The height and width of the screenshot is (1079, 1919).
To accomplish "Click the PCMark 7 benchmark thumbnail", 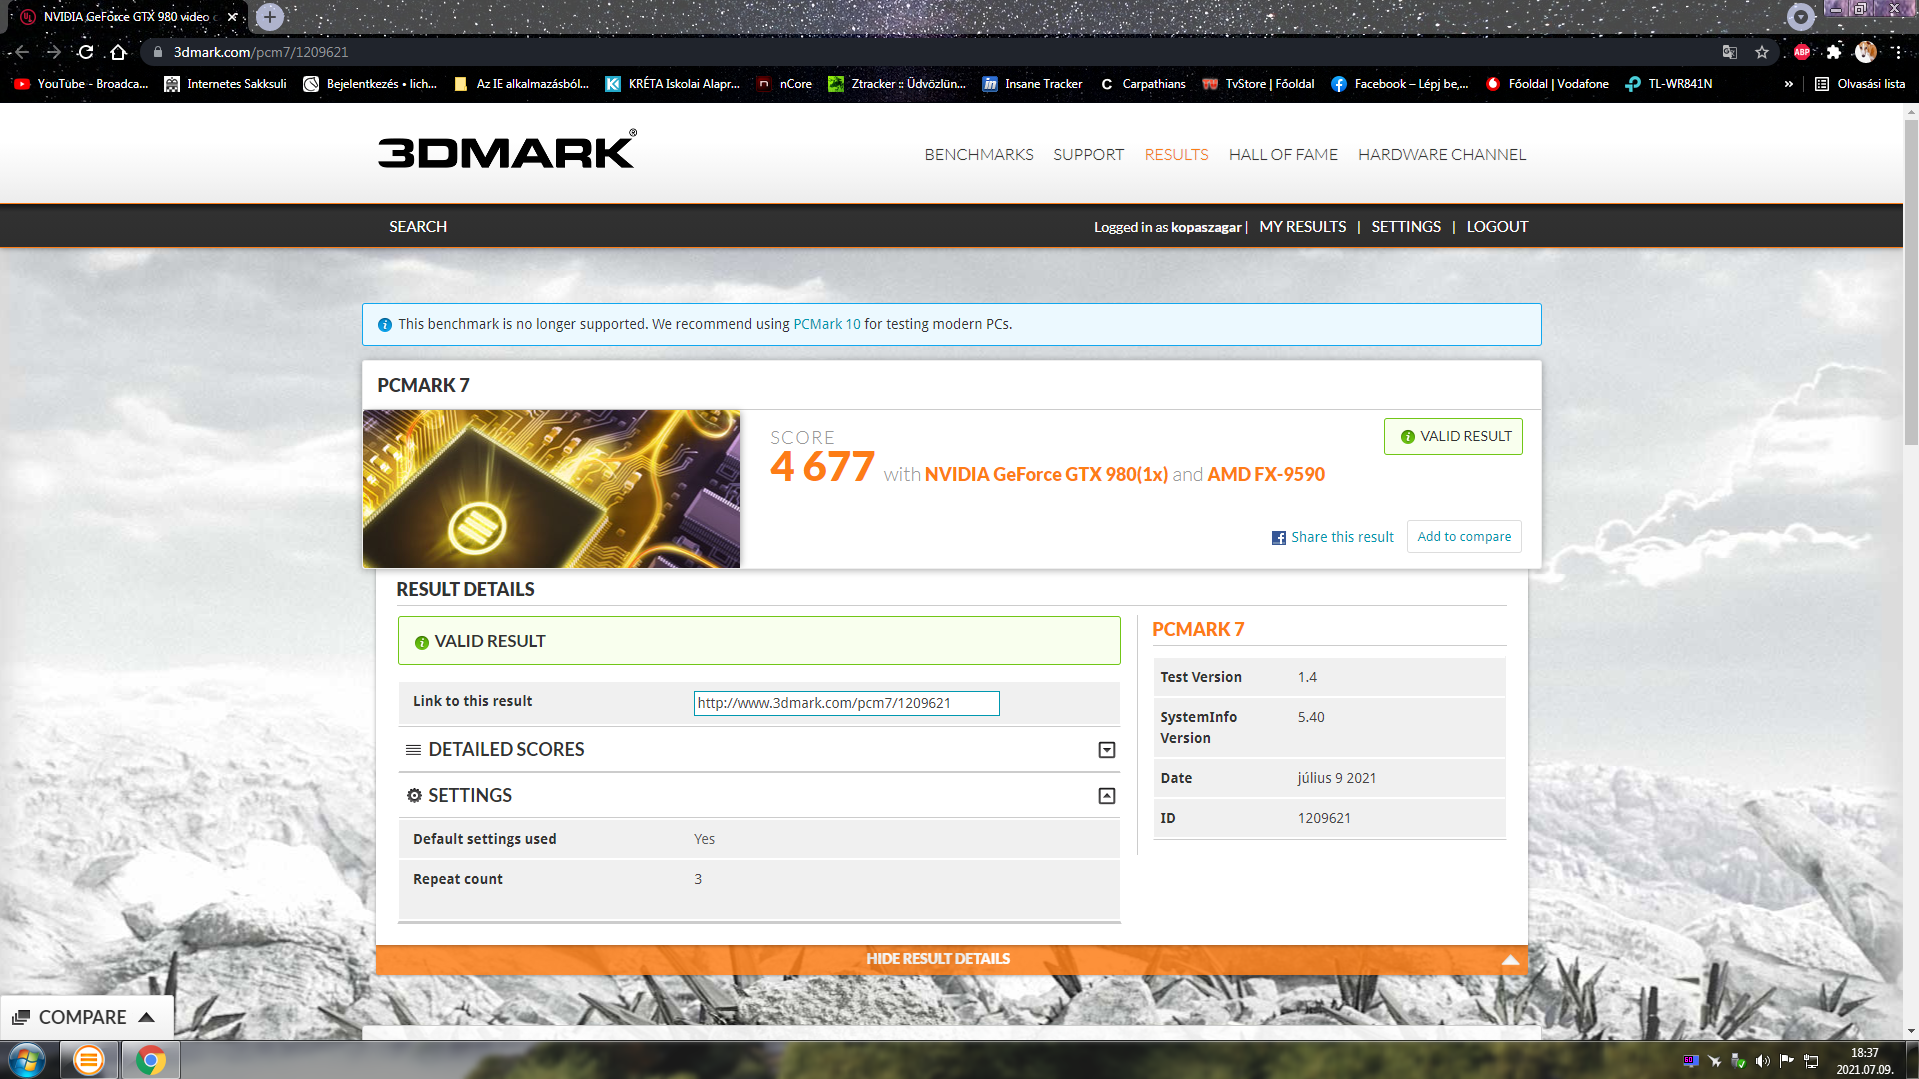I will [x=551, y=489].
